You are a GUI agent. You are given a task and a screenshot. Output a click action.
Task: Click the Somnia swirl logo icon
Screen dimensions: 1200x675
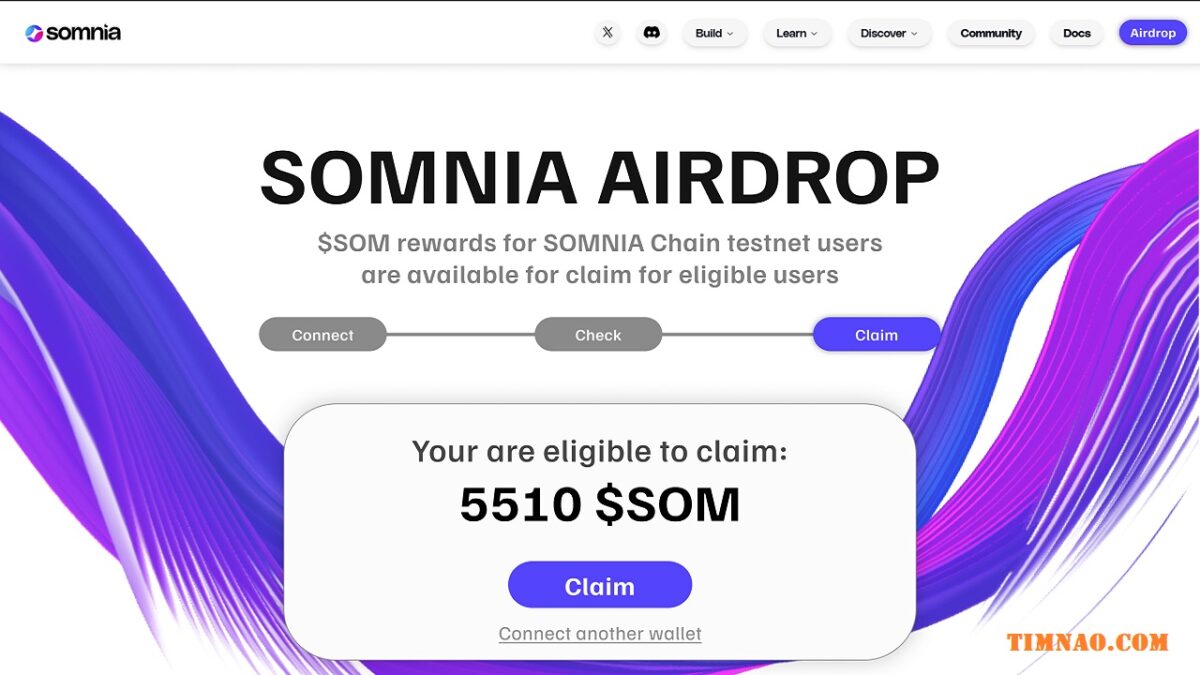[34, 33]
